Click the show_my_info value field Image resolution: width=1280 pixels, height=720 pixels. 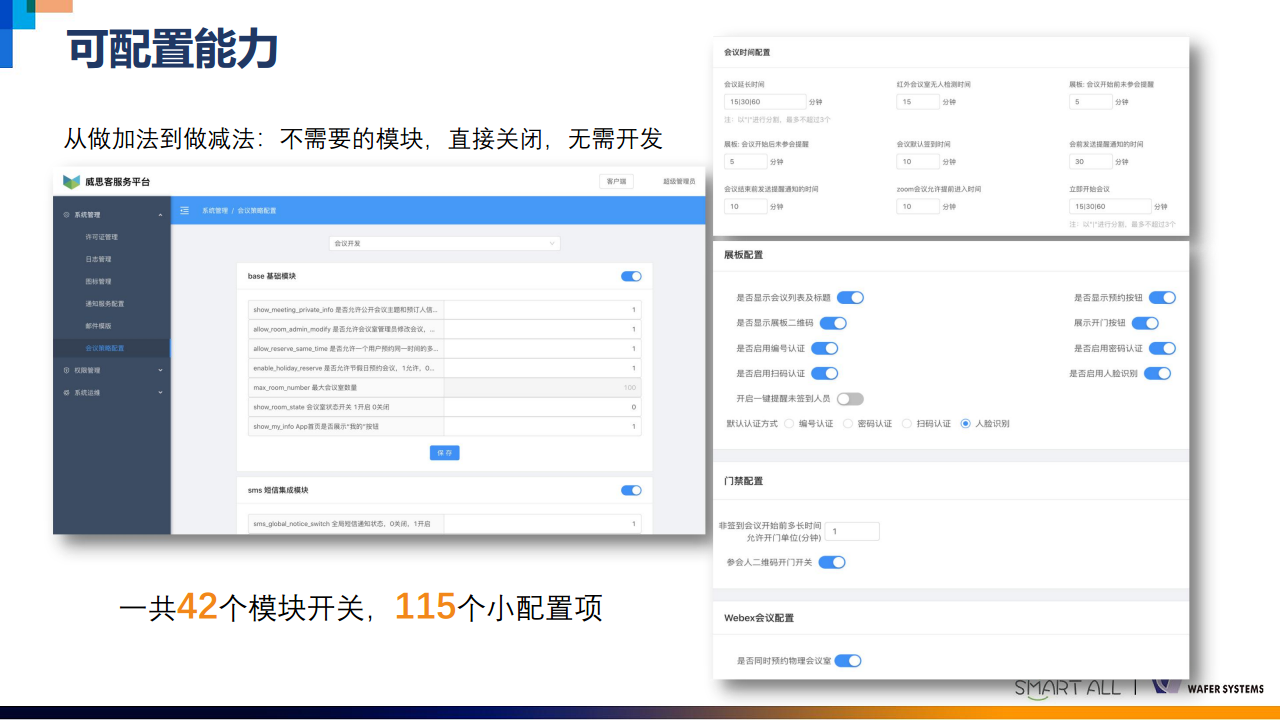(542, 427)
